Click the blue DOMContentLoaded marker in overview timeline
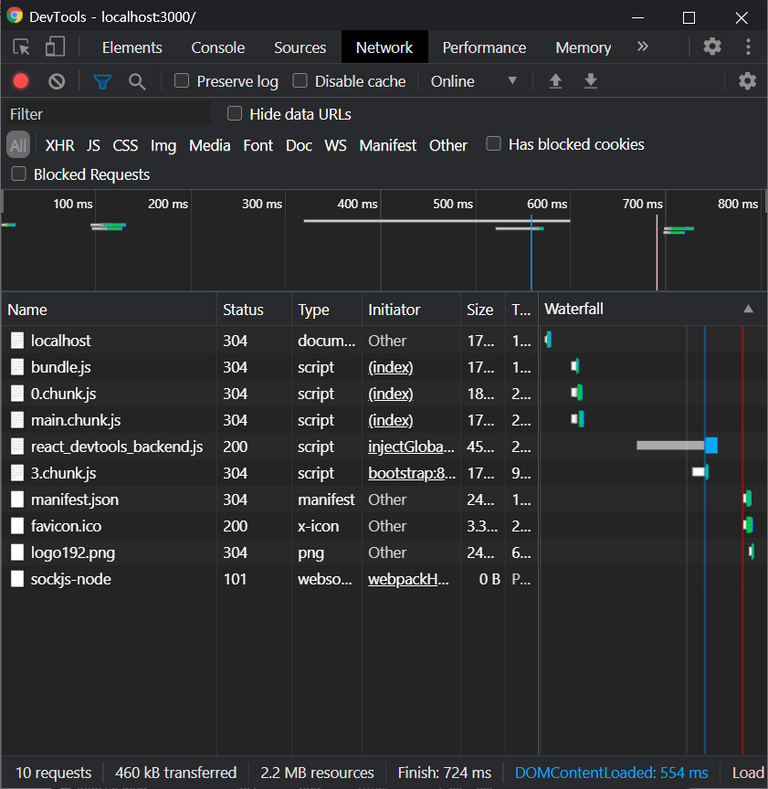The width and height of the screenshot is (768, 789). (x=531, y=253)
